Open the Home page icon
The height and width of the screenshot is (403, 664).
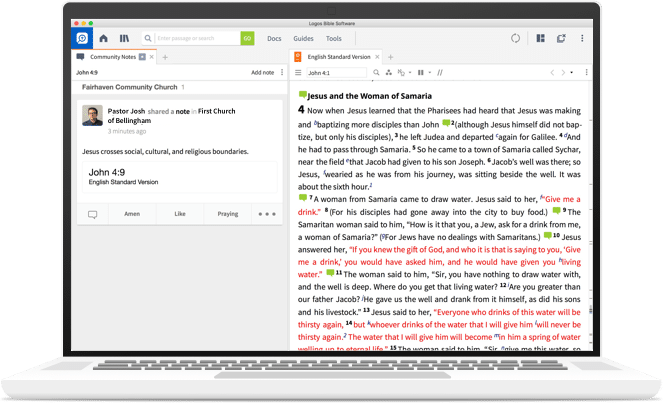click(103, 38)
